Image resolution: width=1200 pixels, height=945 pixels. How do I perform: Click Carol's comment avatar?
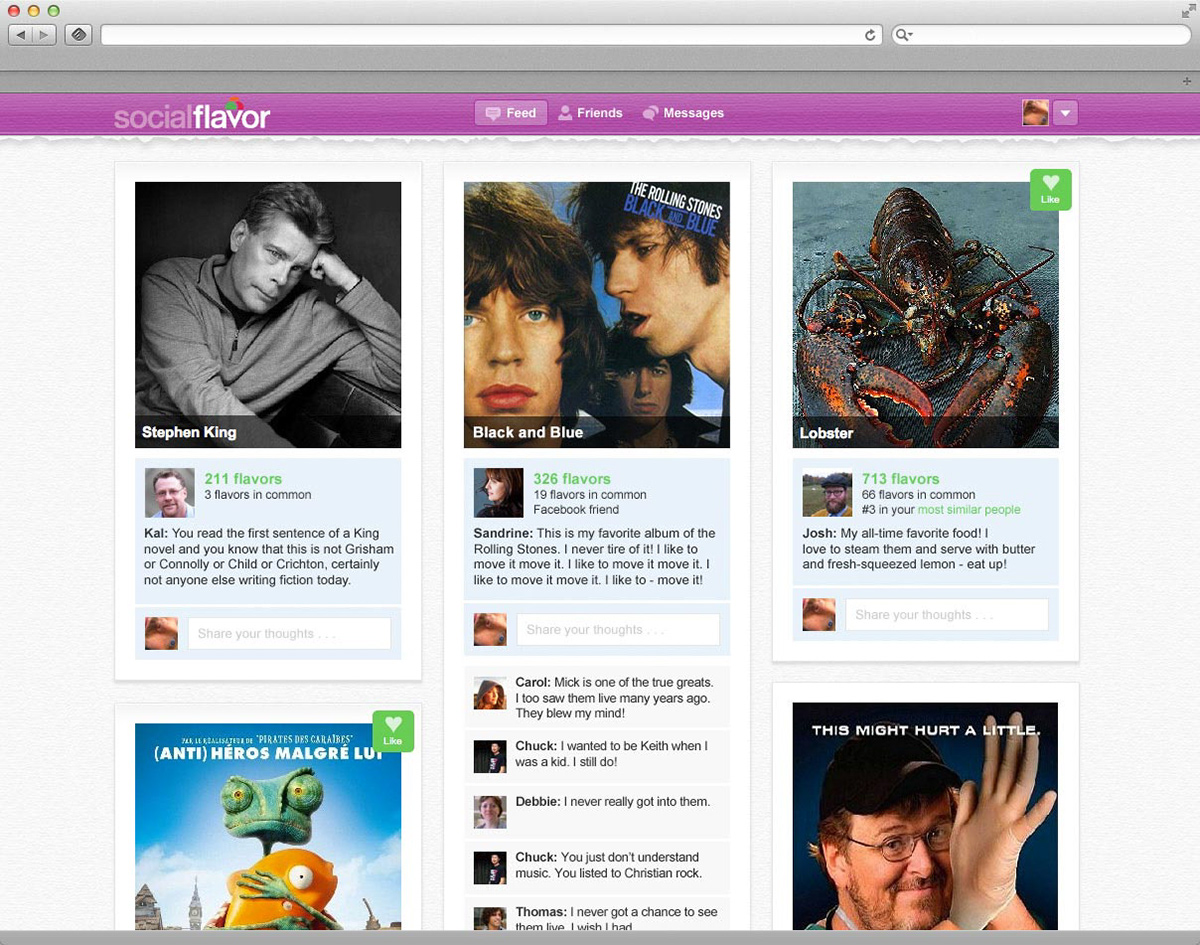490,693
